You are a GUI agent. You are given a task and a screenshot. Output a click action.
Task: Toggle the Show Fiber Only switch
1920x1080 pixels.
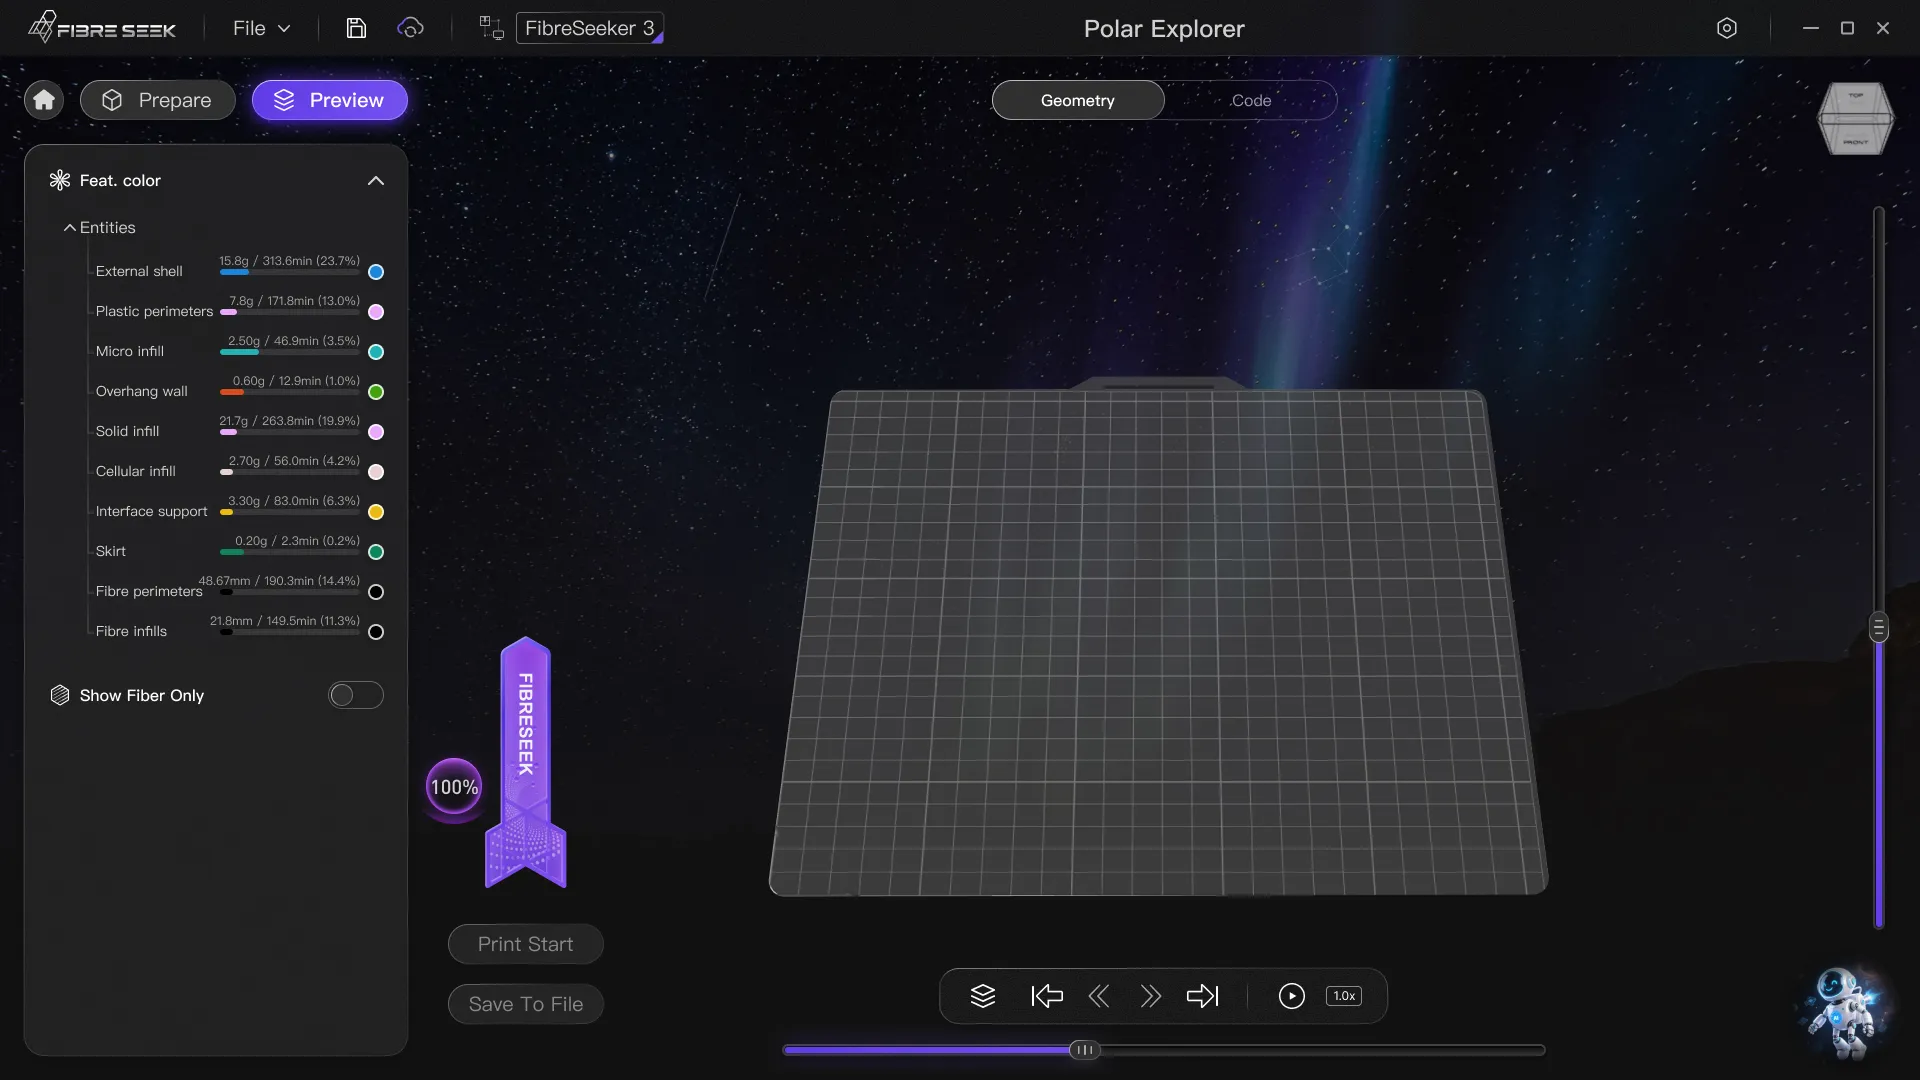(356, 695)
